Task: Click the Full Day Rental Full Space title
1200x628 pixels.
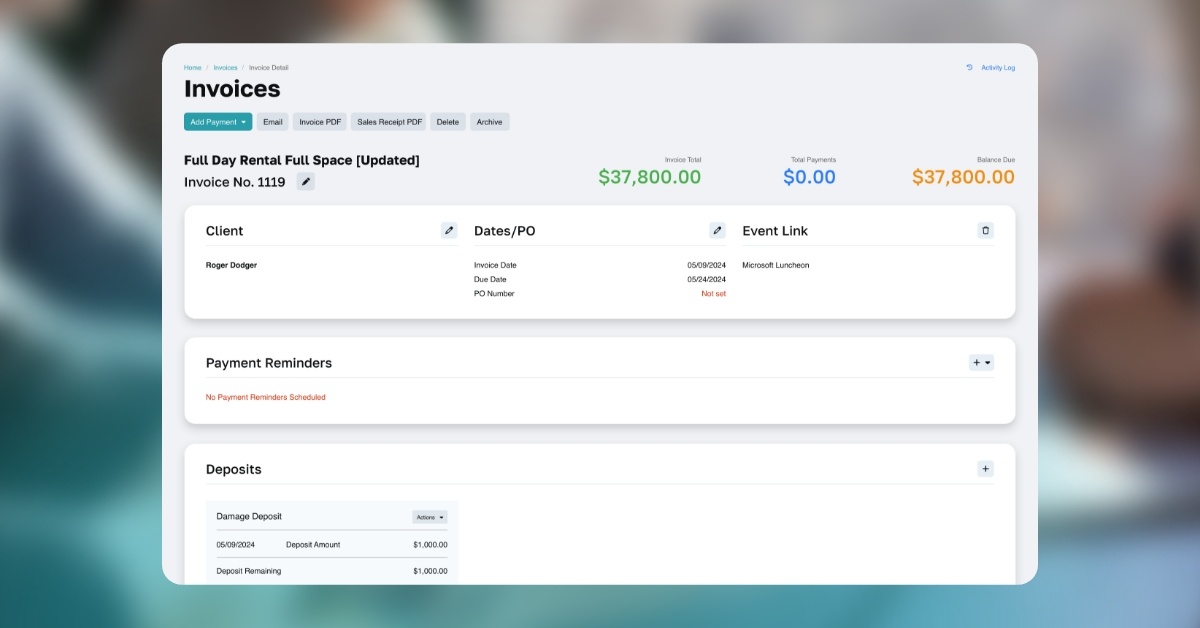Action: click(x=302, y=160)
